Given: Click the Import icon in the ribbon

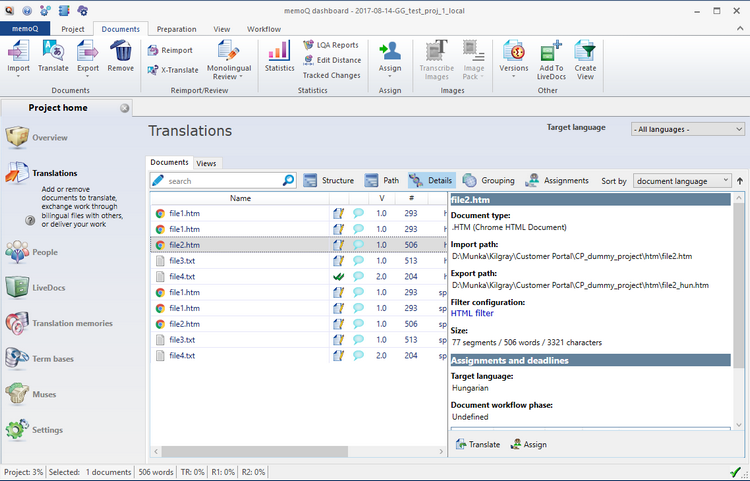Looking at the screenshot, I should (18, 50).
